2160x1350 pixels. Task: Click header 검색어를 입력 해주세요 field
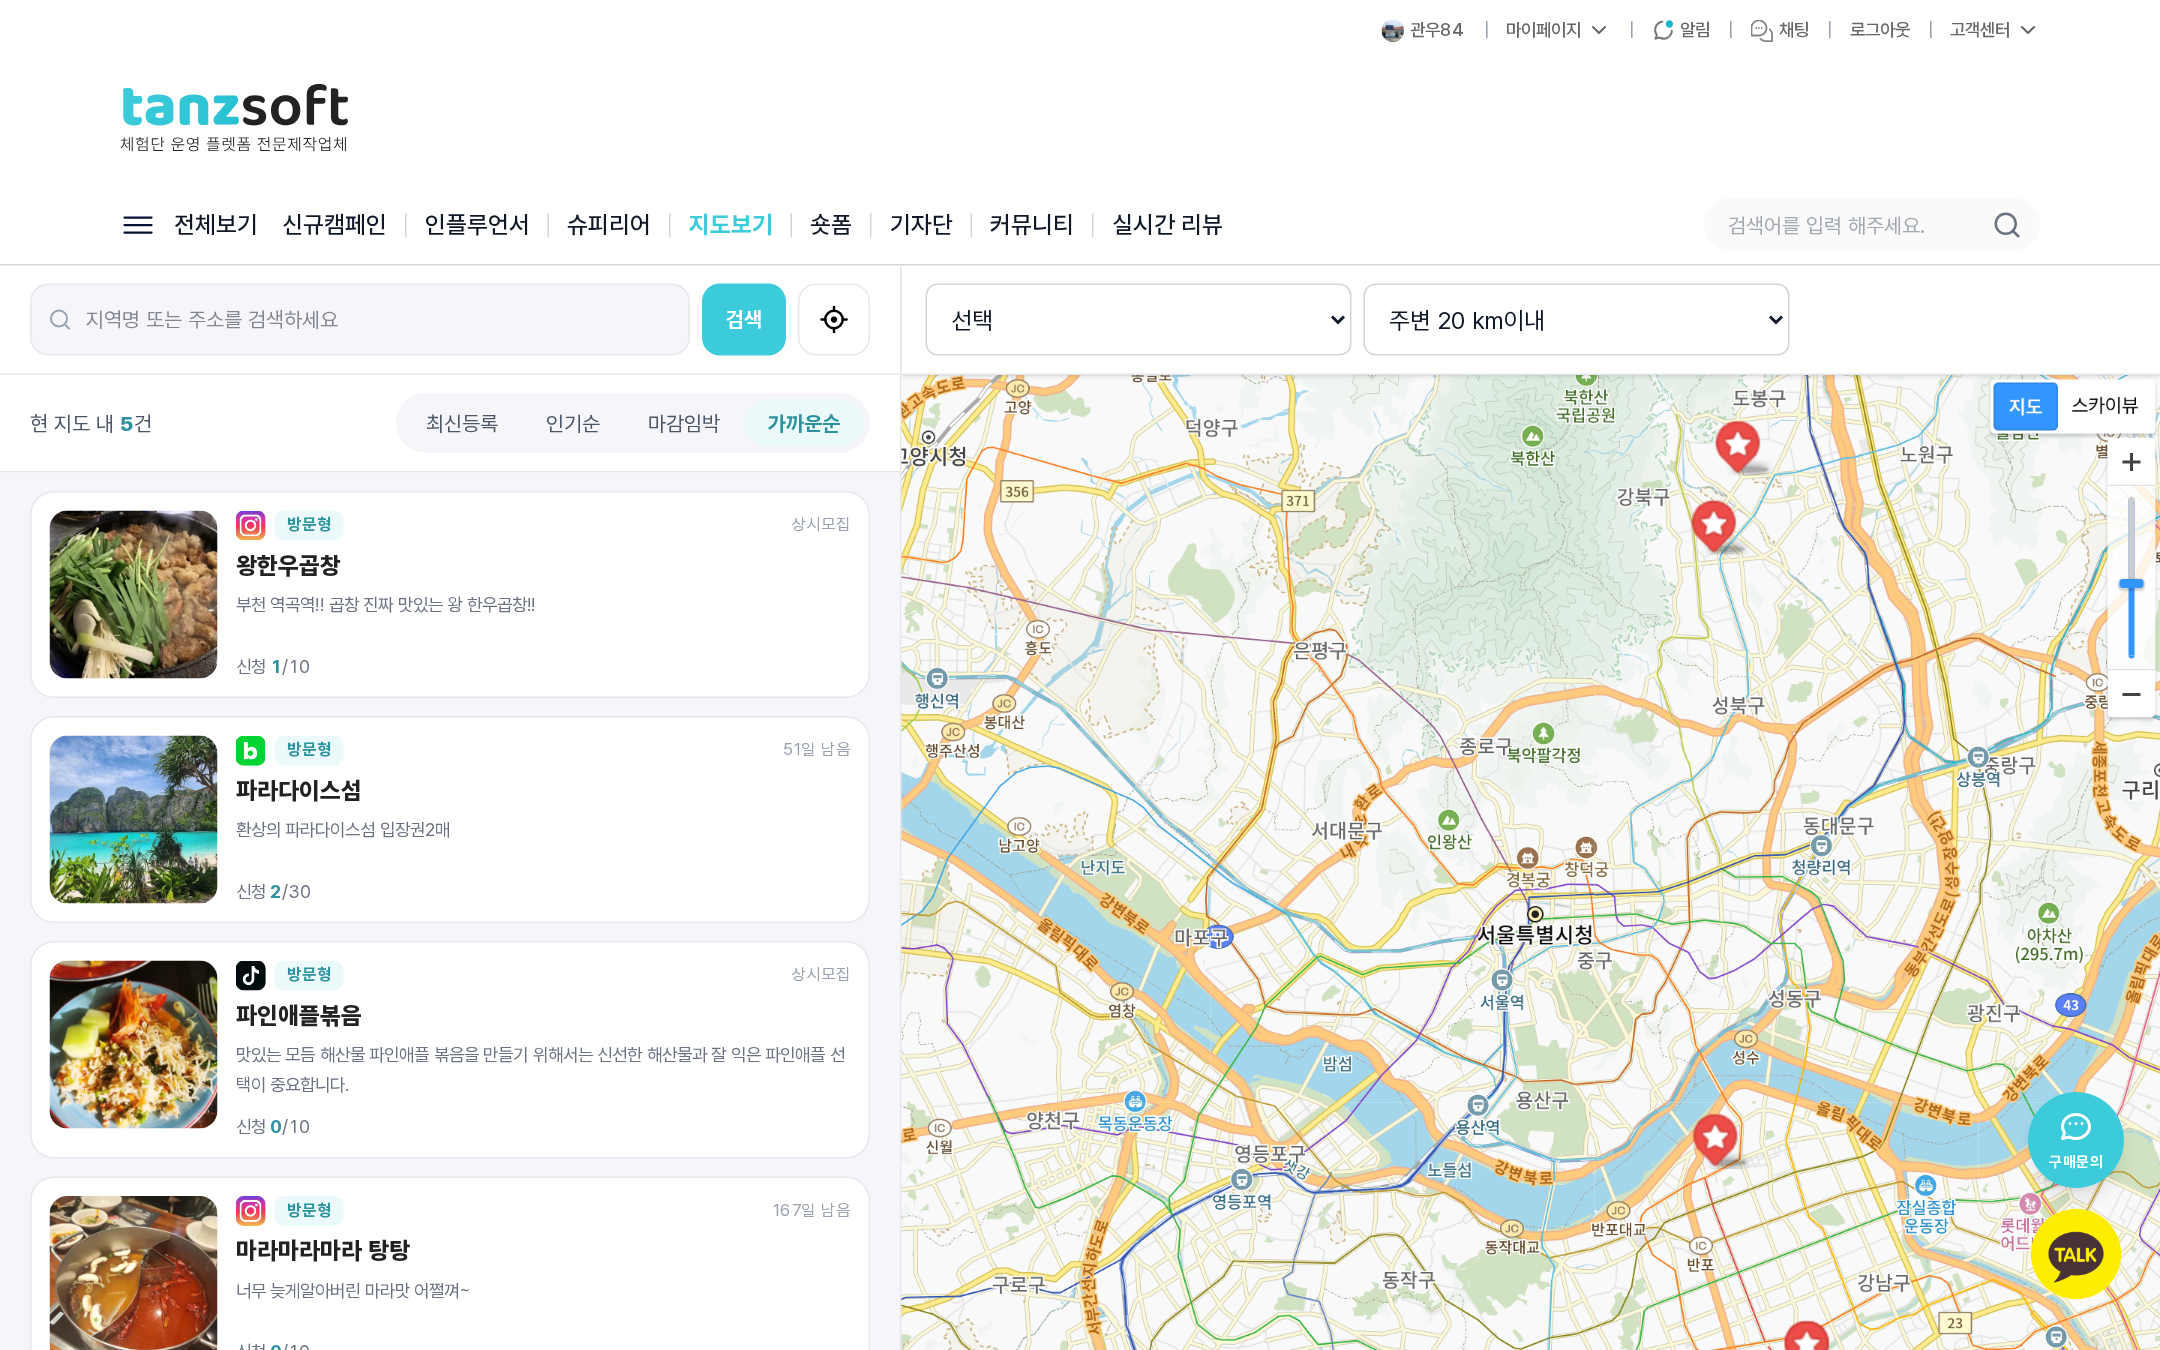(1850, 225)
